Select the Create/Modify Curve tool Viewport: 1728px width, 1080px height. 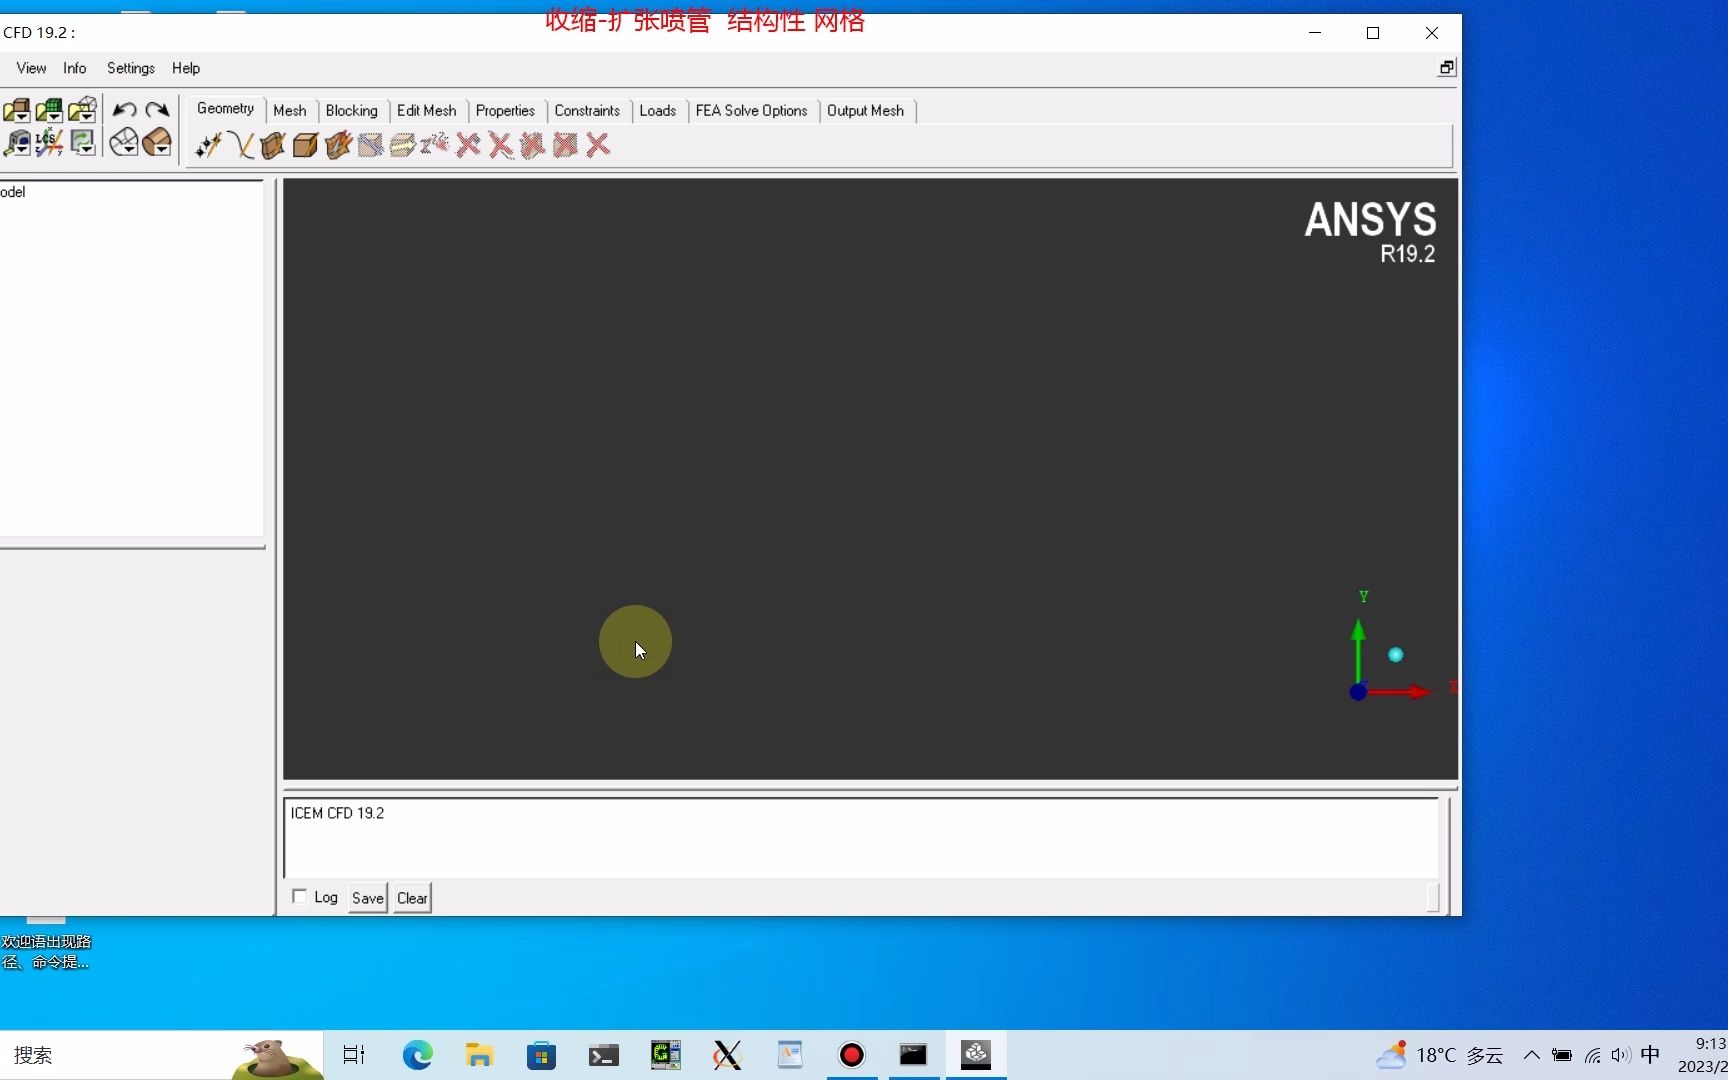tap(241, 146)
